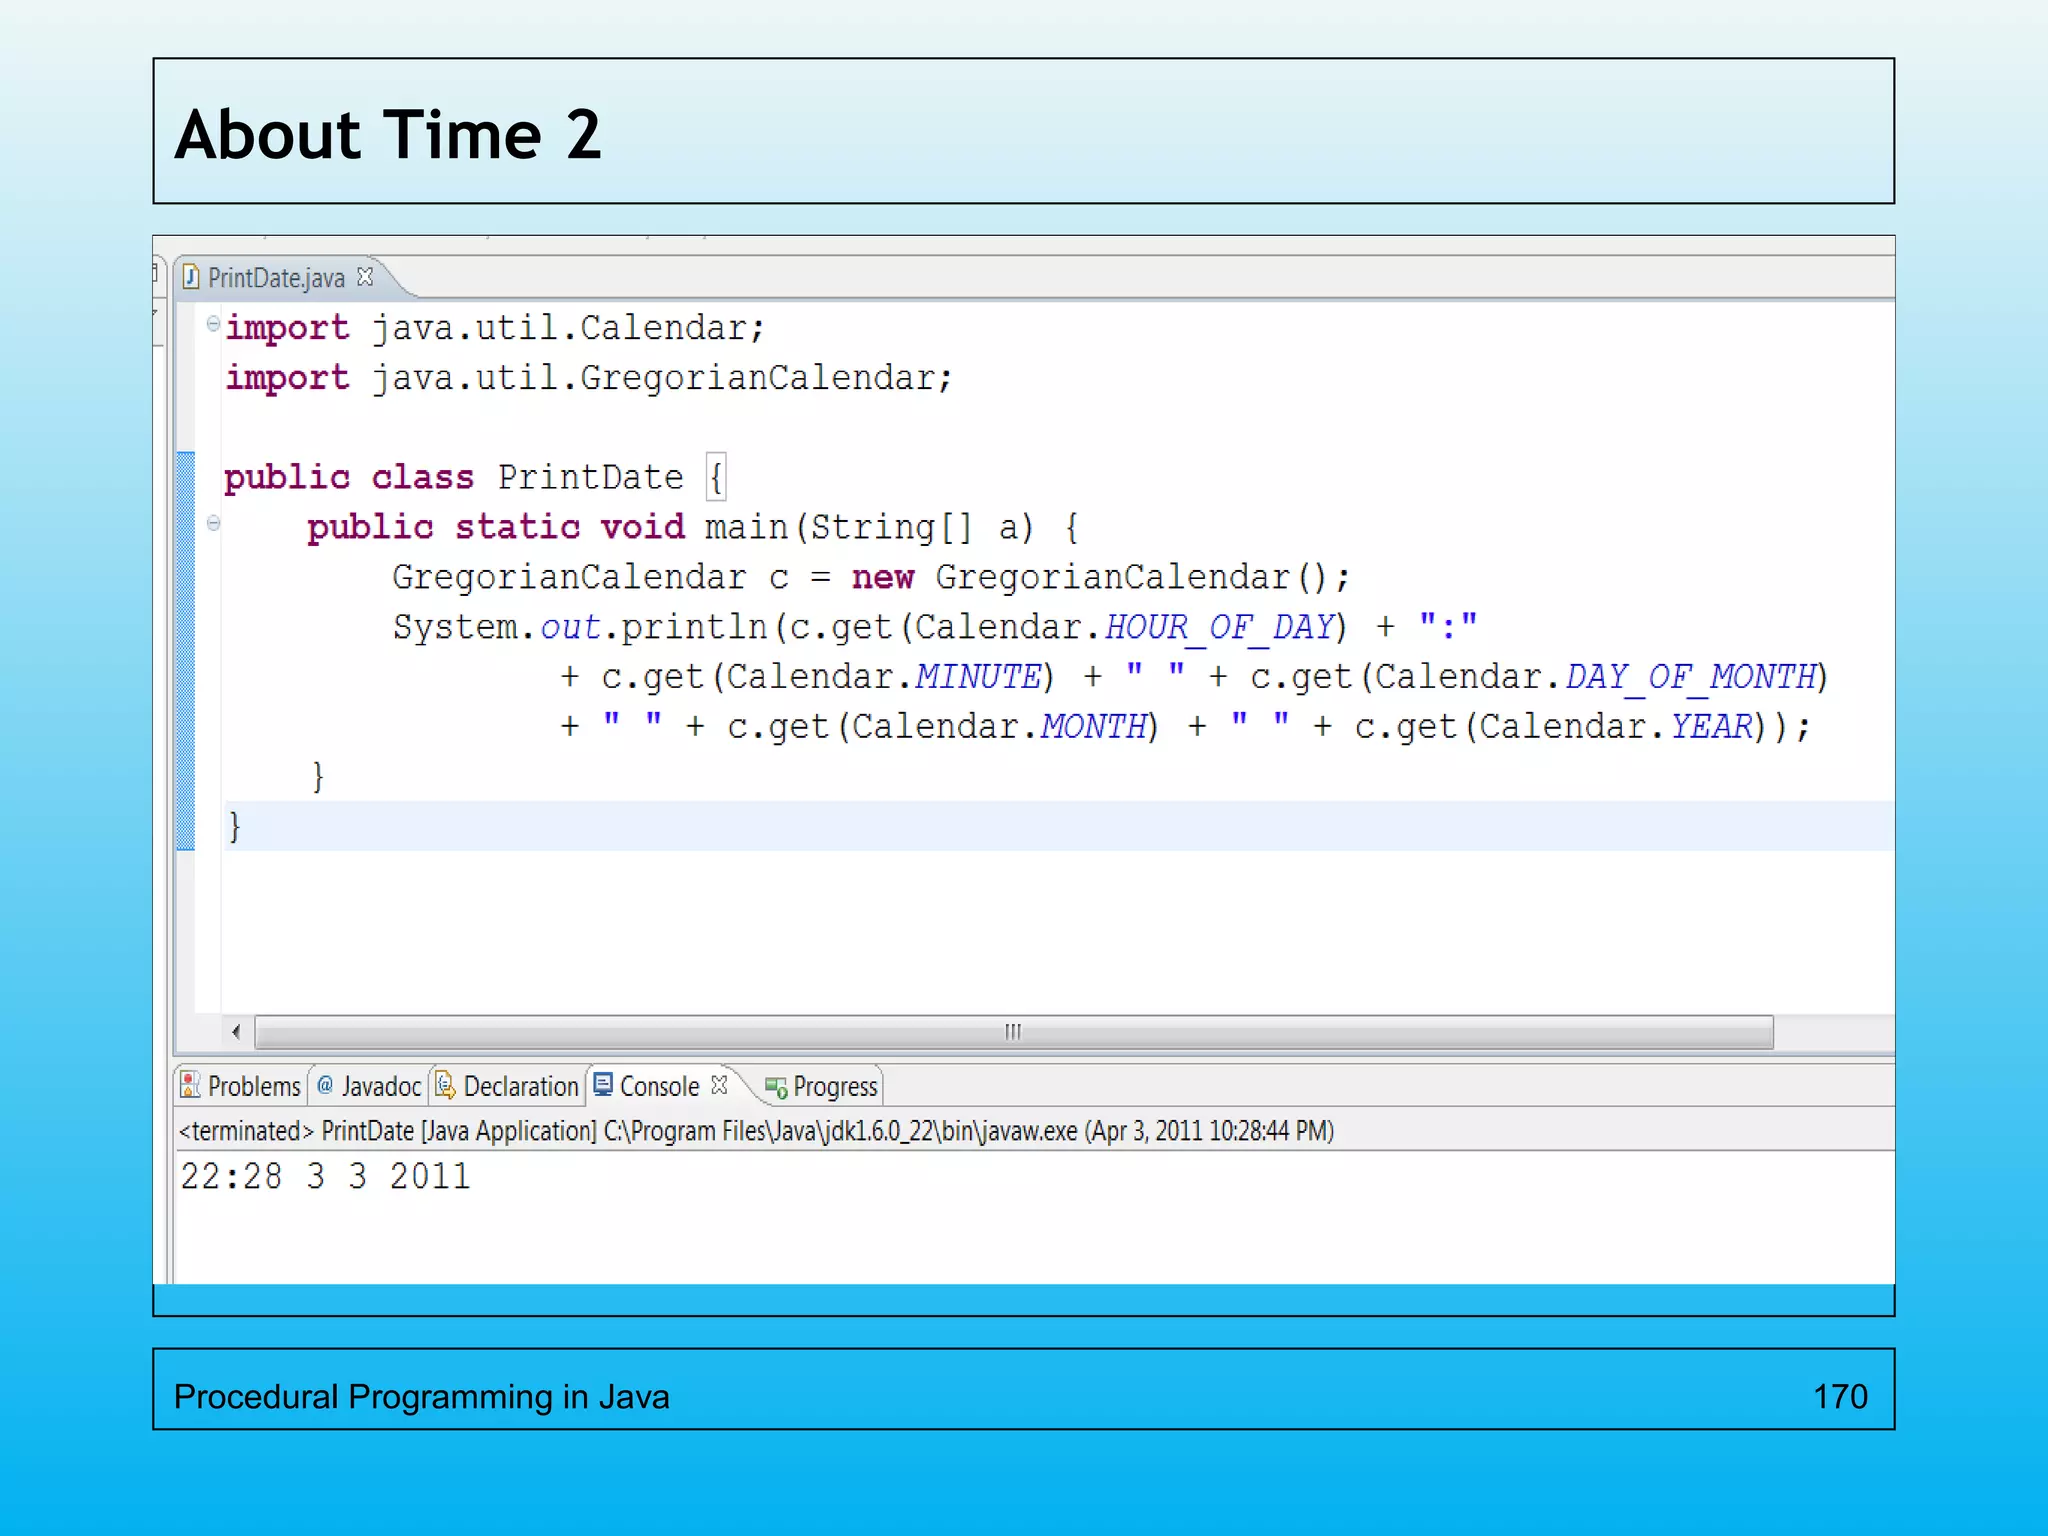Click the YEAR constant in code

click(x=1711, y=727)
